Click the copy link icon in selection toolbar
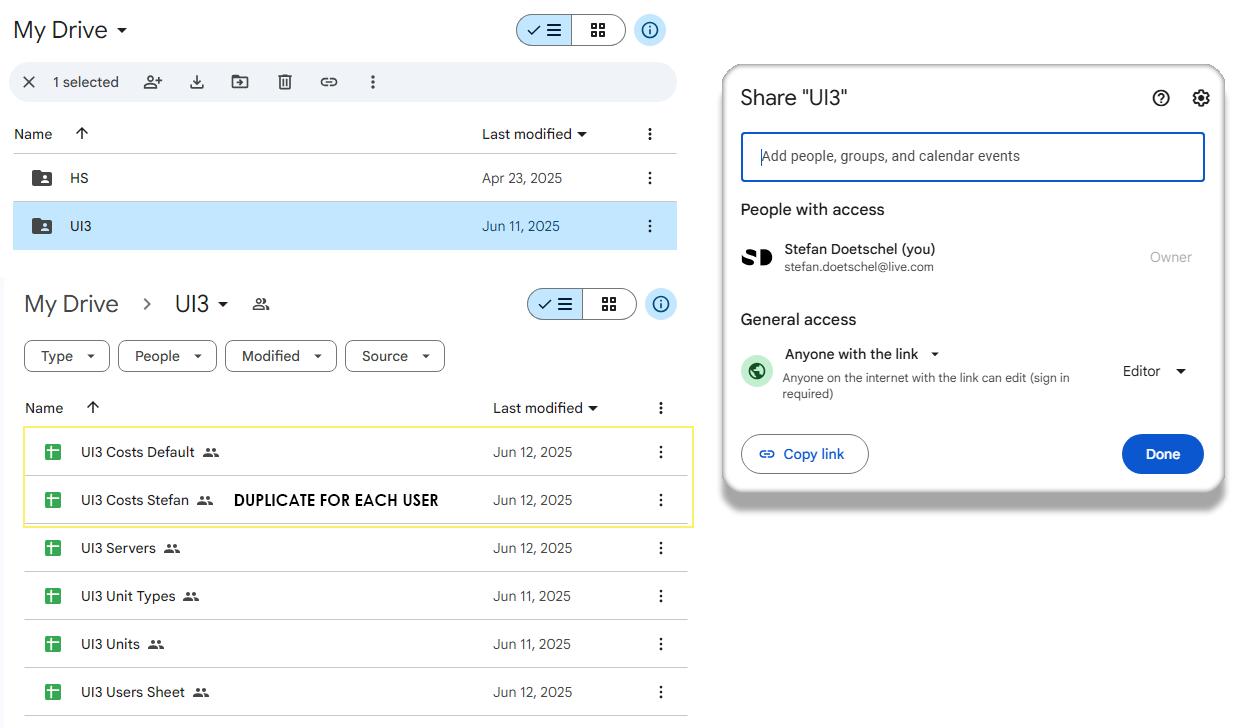Screen dimensions: 1235x728 [x=329, y=82]
